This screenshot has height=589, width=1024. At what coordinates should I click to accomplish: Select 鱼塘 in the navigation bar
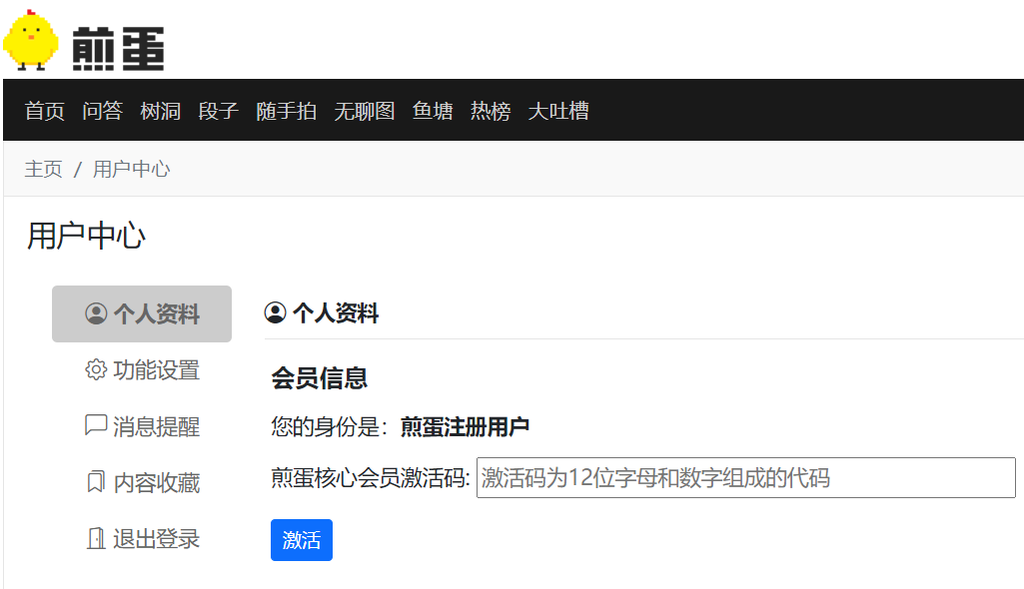tap(433, 111)
